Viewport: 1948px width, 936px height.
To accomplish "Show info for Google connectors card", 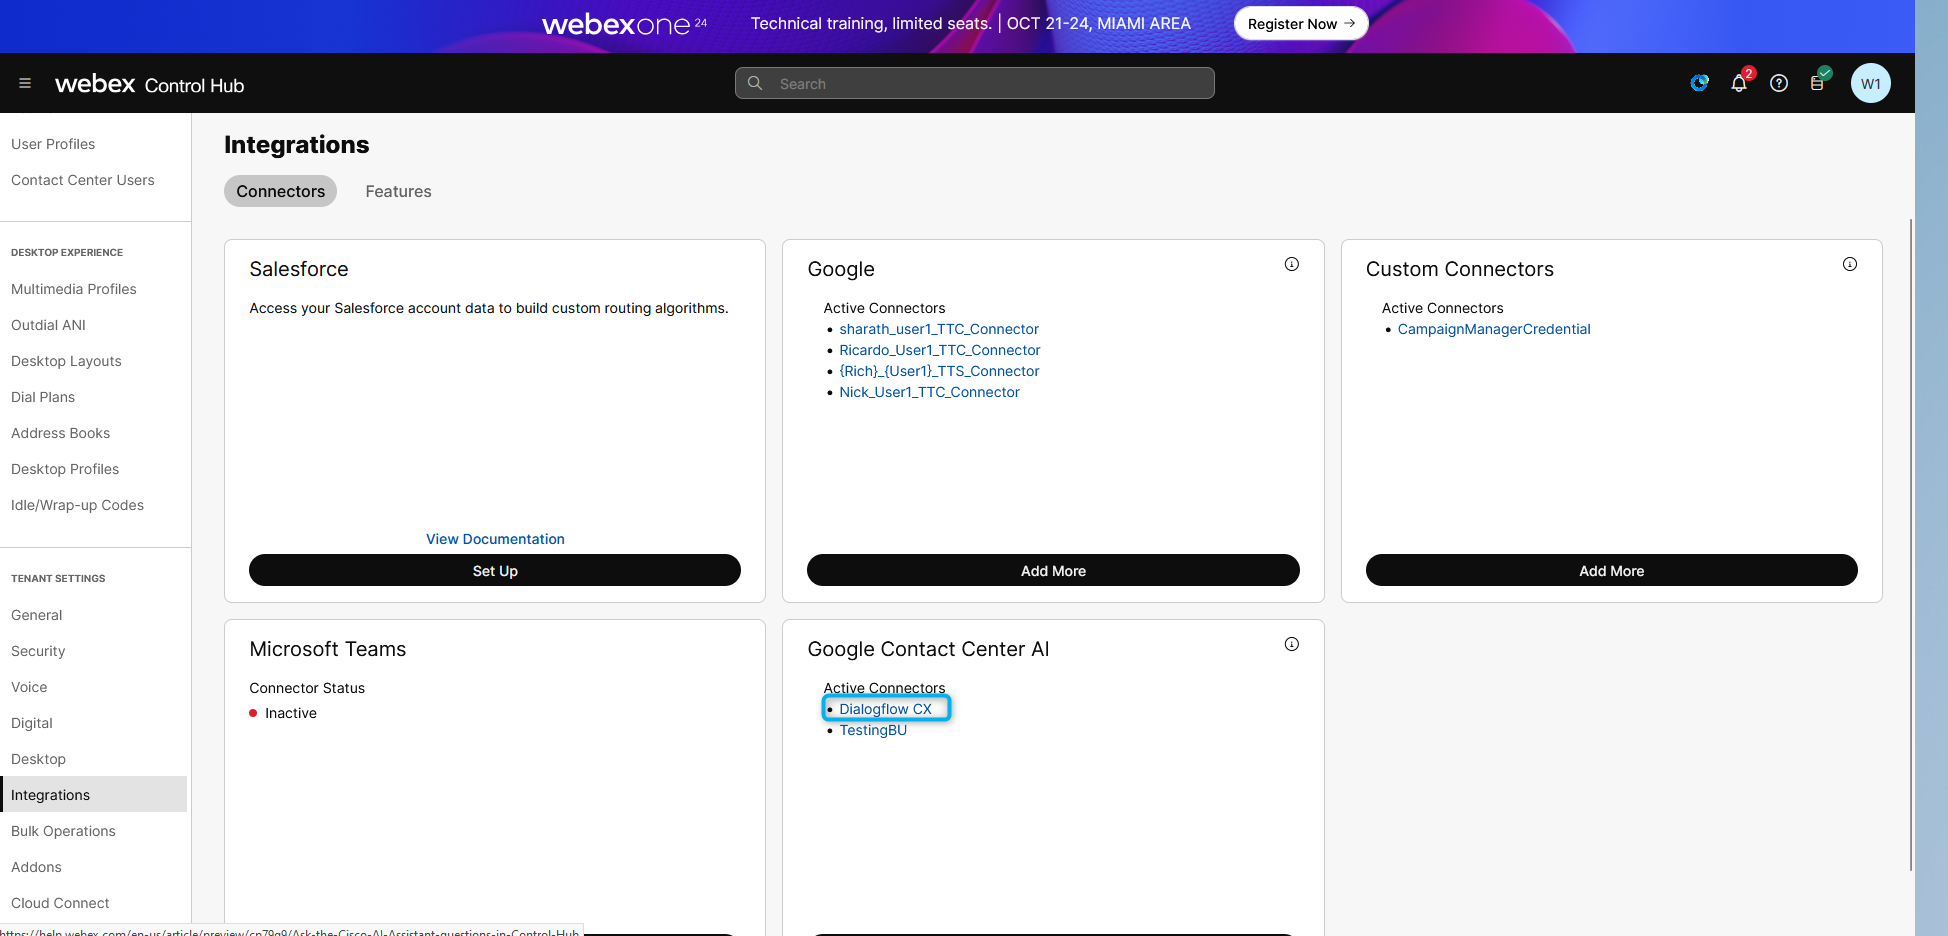I will (x=1292, y=264).
